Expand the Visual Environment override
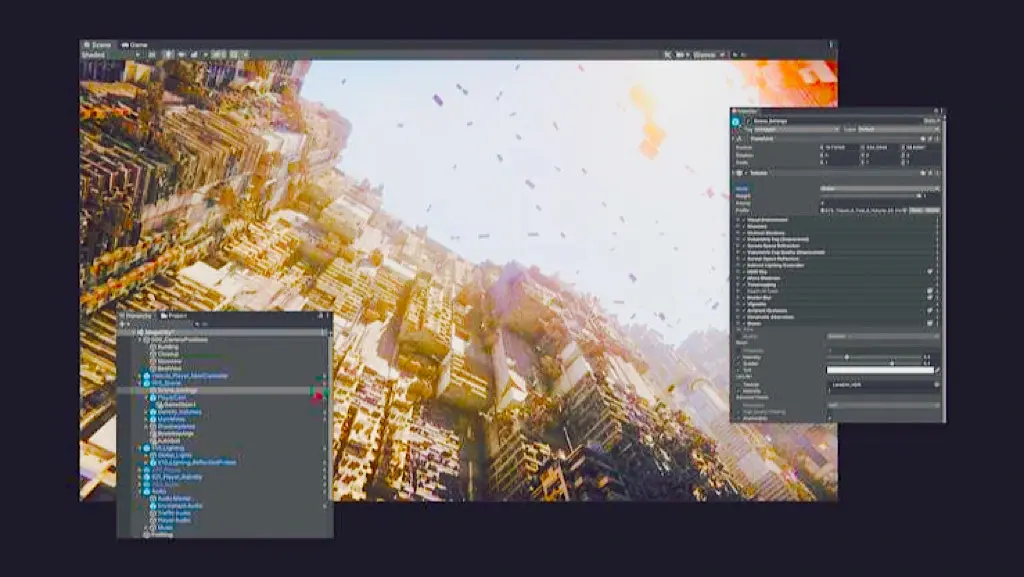 (x=737, y=220)
